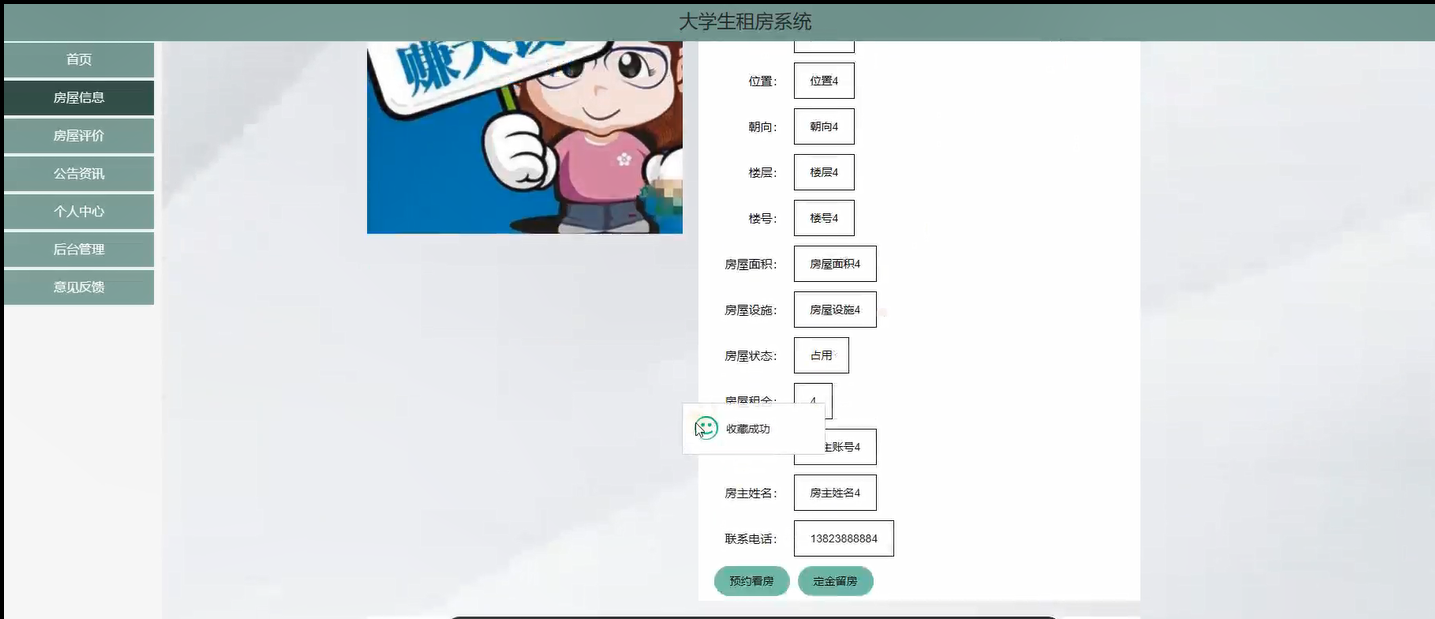Click the 预约看房 appointment button
Image resolution: width=1435 pixels, height=619 pixels.
[x=751, y=581]
